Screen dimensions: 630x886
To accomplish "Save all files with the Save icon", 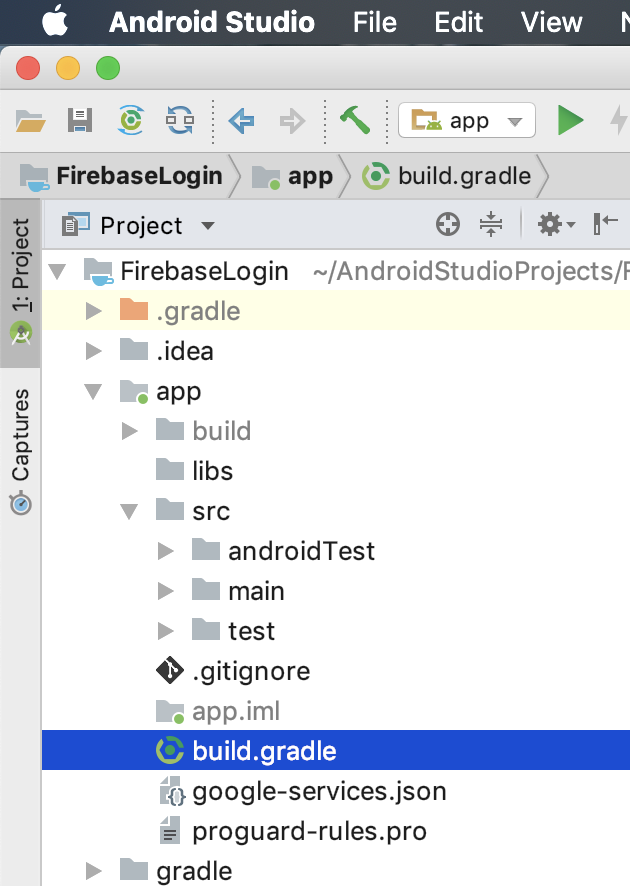I will point(80,119).
